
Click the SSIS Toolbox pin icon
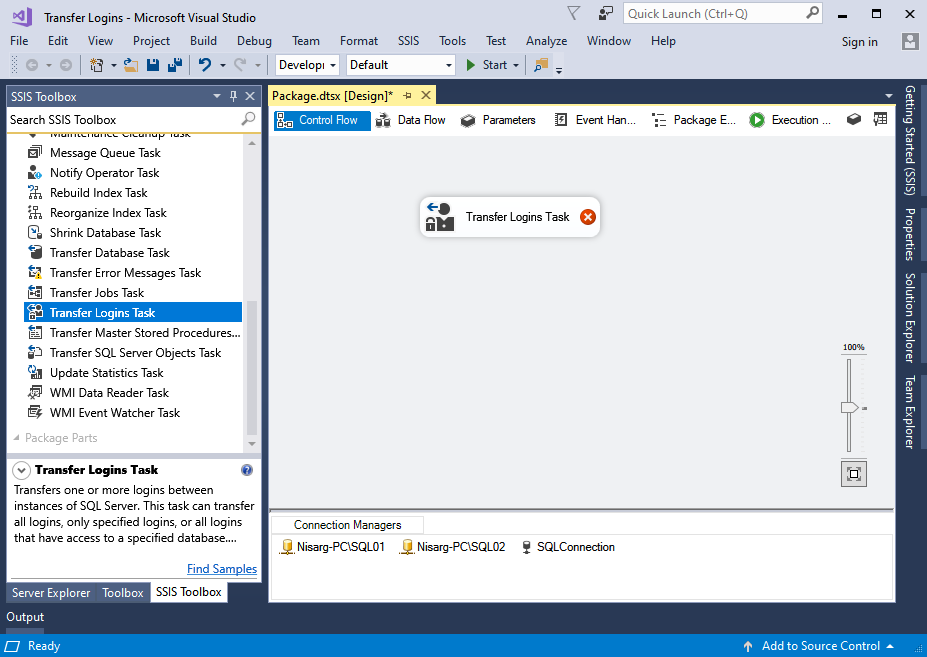(234, 96)
